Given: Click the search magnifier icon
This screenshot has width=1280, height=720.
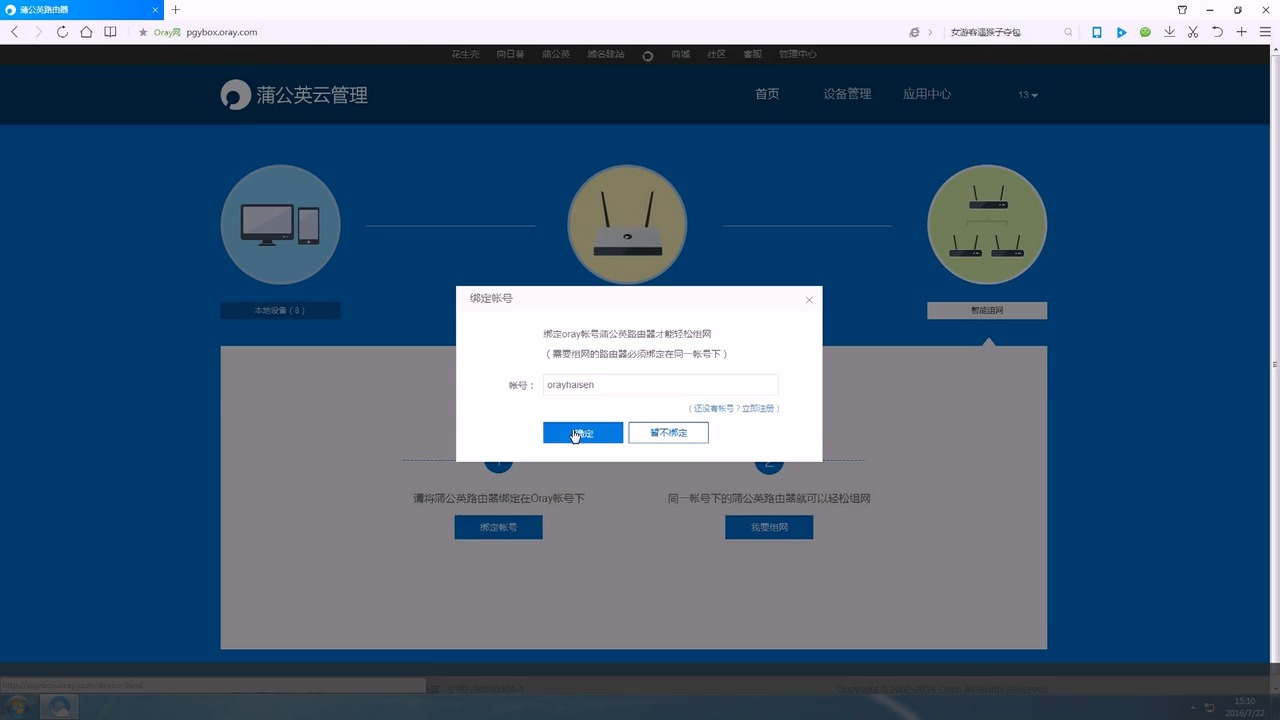Looking at the screenshot, I should (x=1068, y=32).
